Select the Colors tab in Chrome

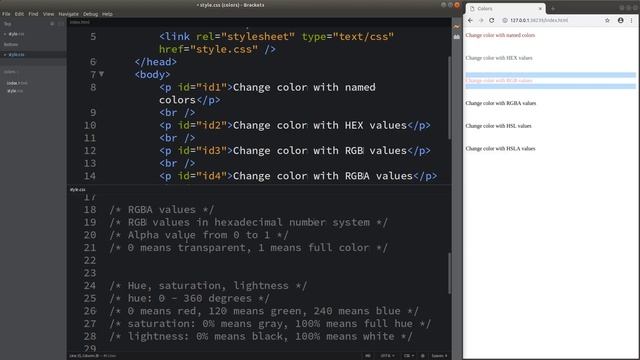pos(505,9)
